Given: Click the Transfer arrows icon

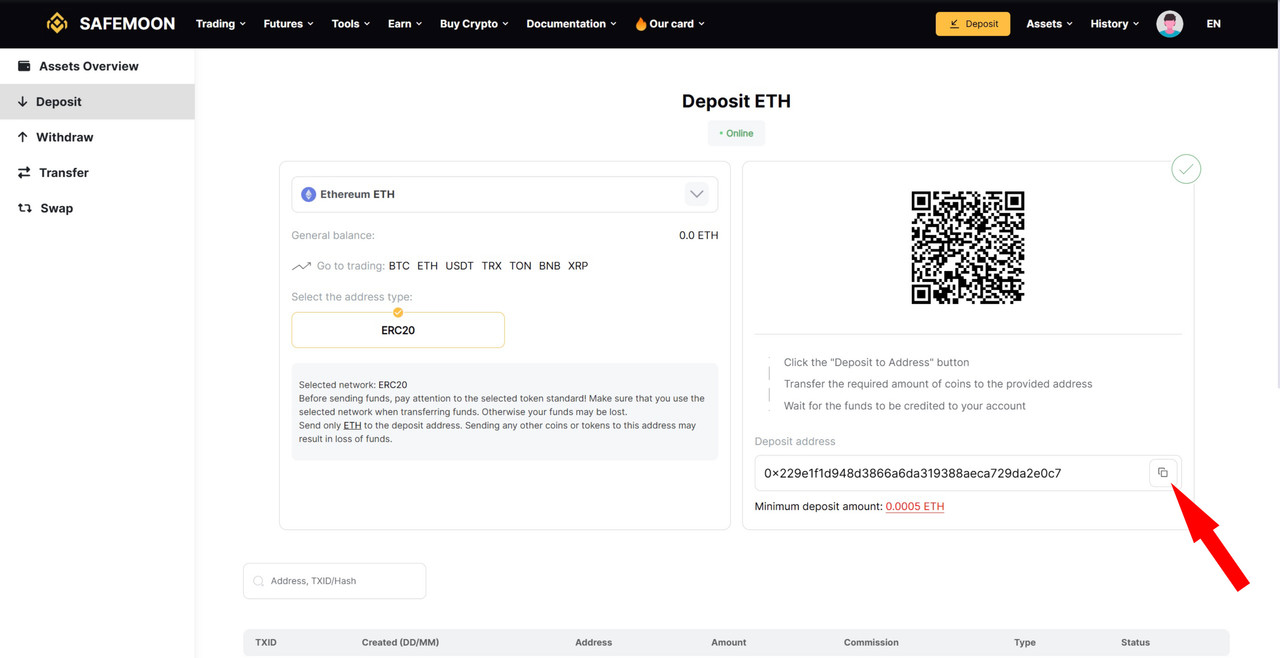Looking at the screenshot, I should click(24, 173).
